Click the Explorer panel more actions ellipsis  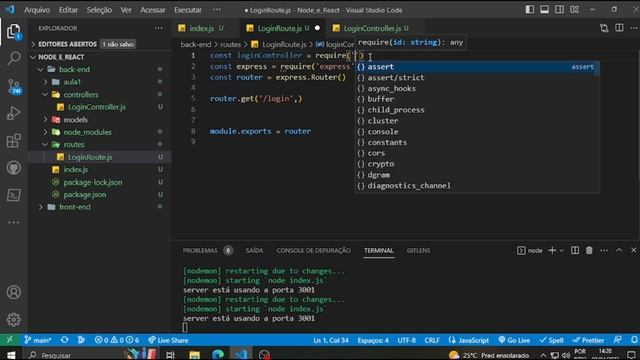pos(158,28)
